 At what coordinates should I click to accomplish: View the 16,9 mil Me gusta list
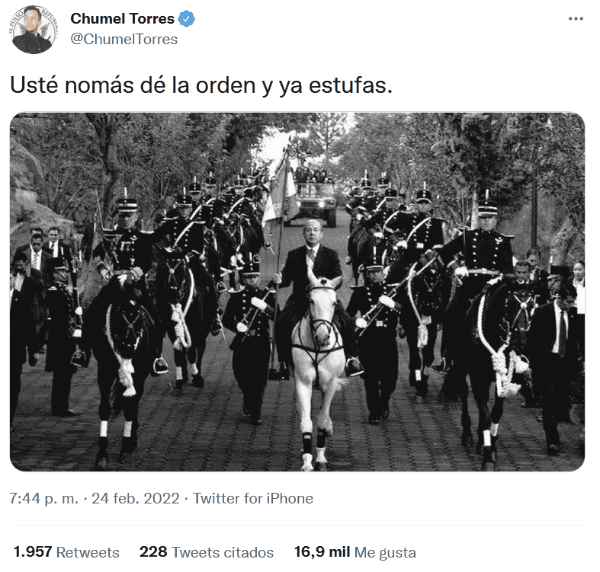click(355, 552)
